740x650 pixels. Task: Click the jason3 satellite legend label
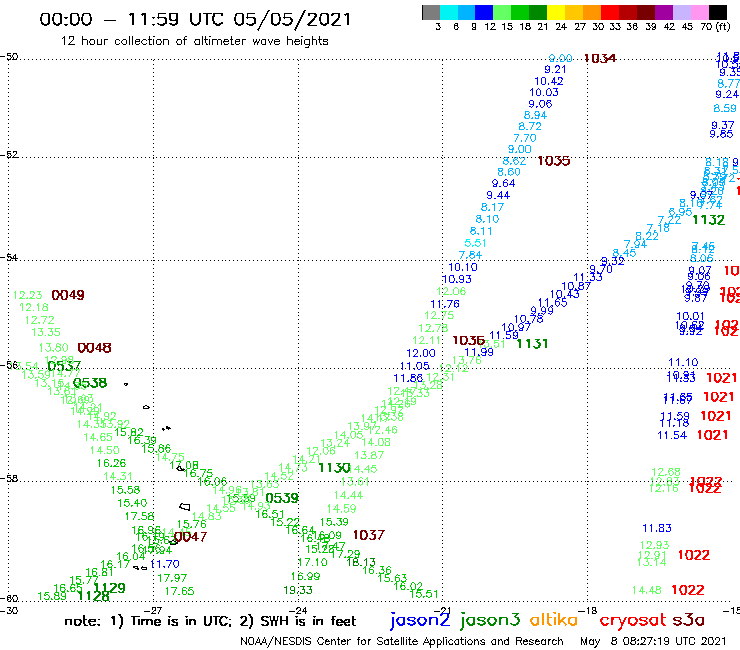[x=490, y=620]
